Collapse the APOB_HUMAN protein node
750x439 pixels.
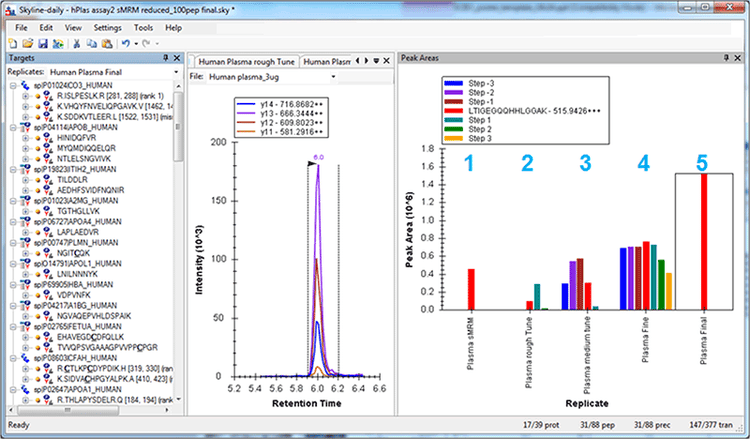point(10,128)
